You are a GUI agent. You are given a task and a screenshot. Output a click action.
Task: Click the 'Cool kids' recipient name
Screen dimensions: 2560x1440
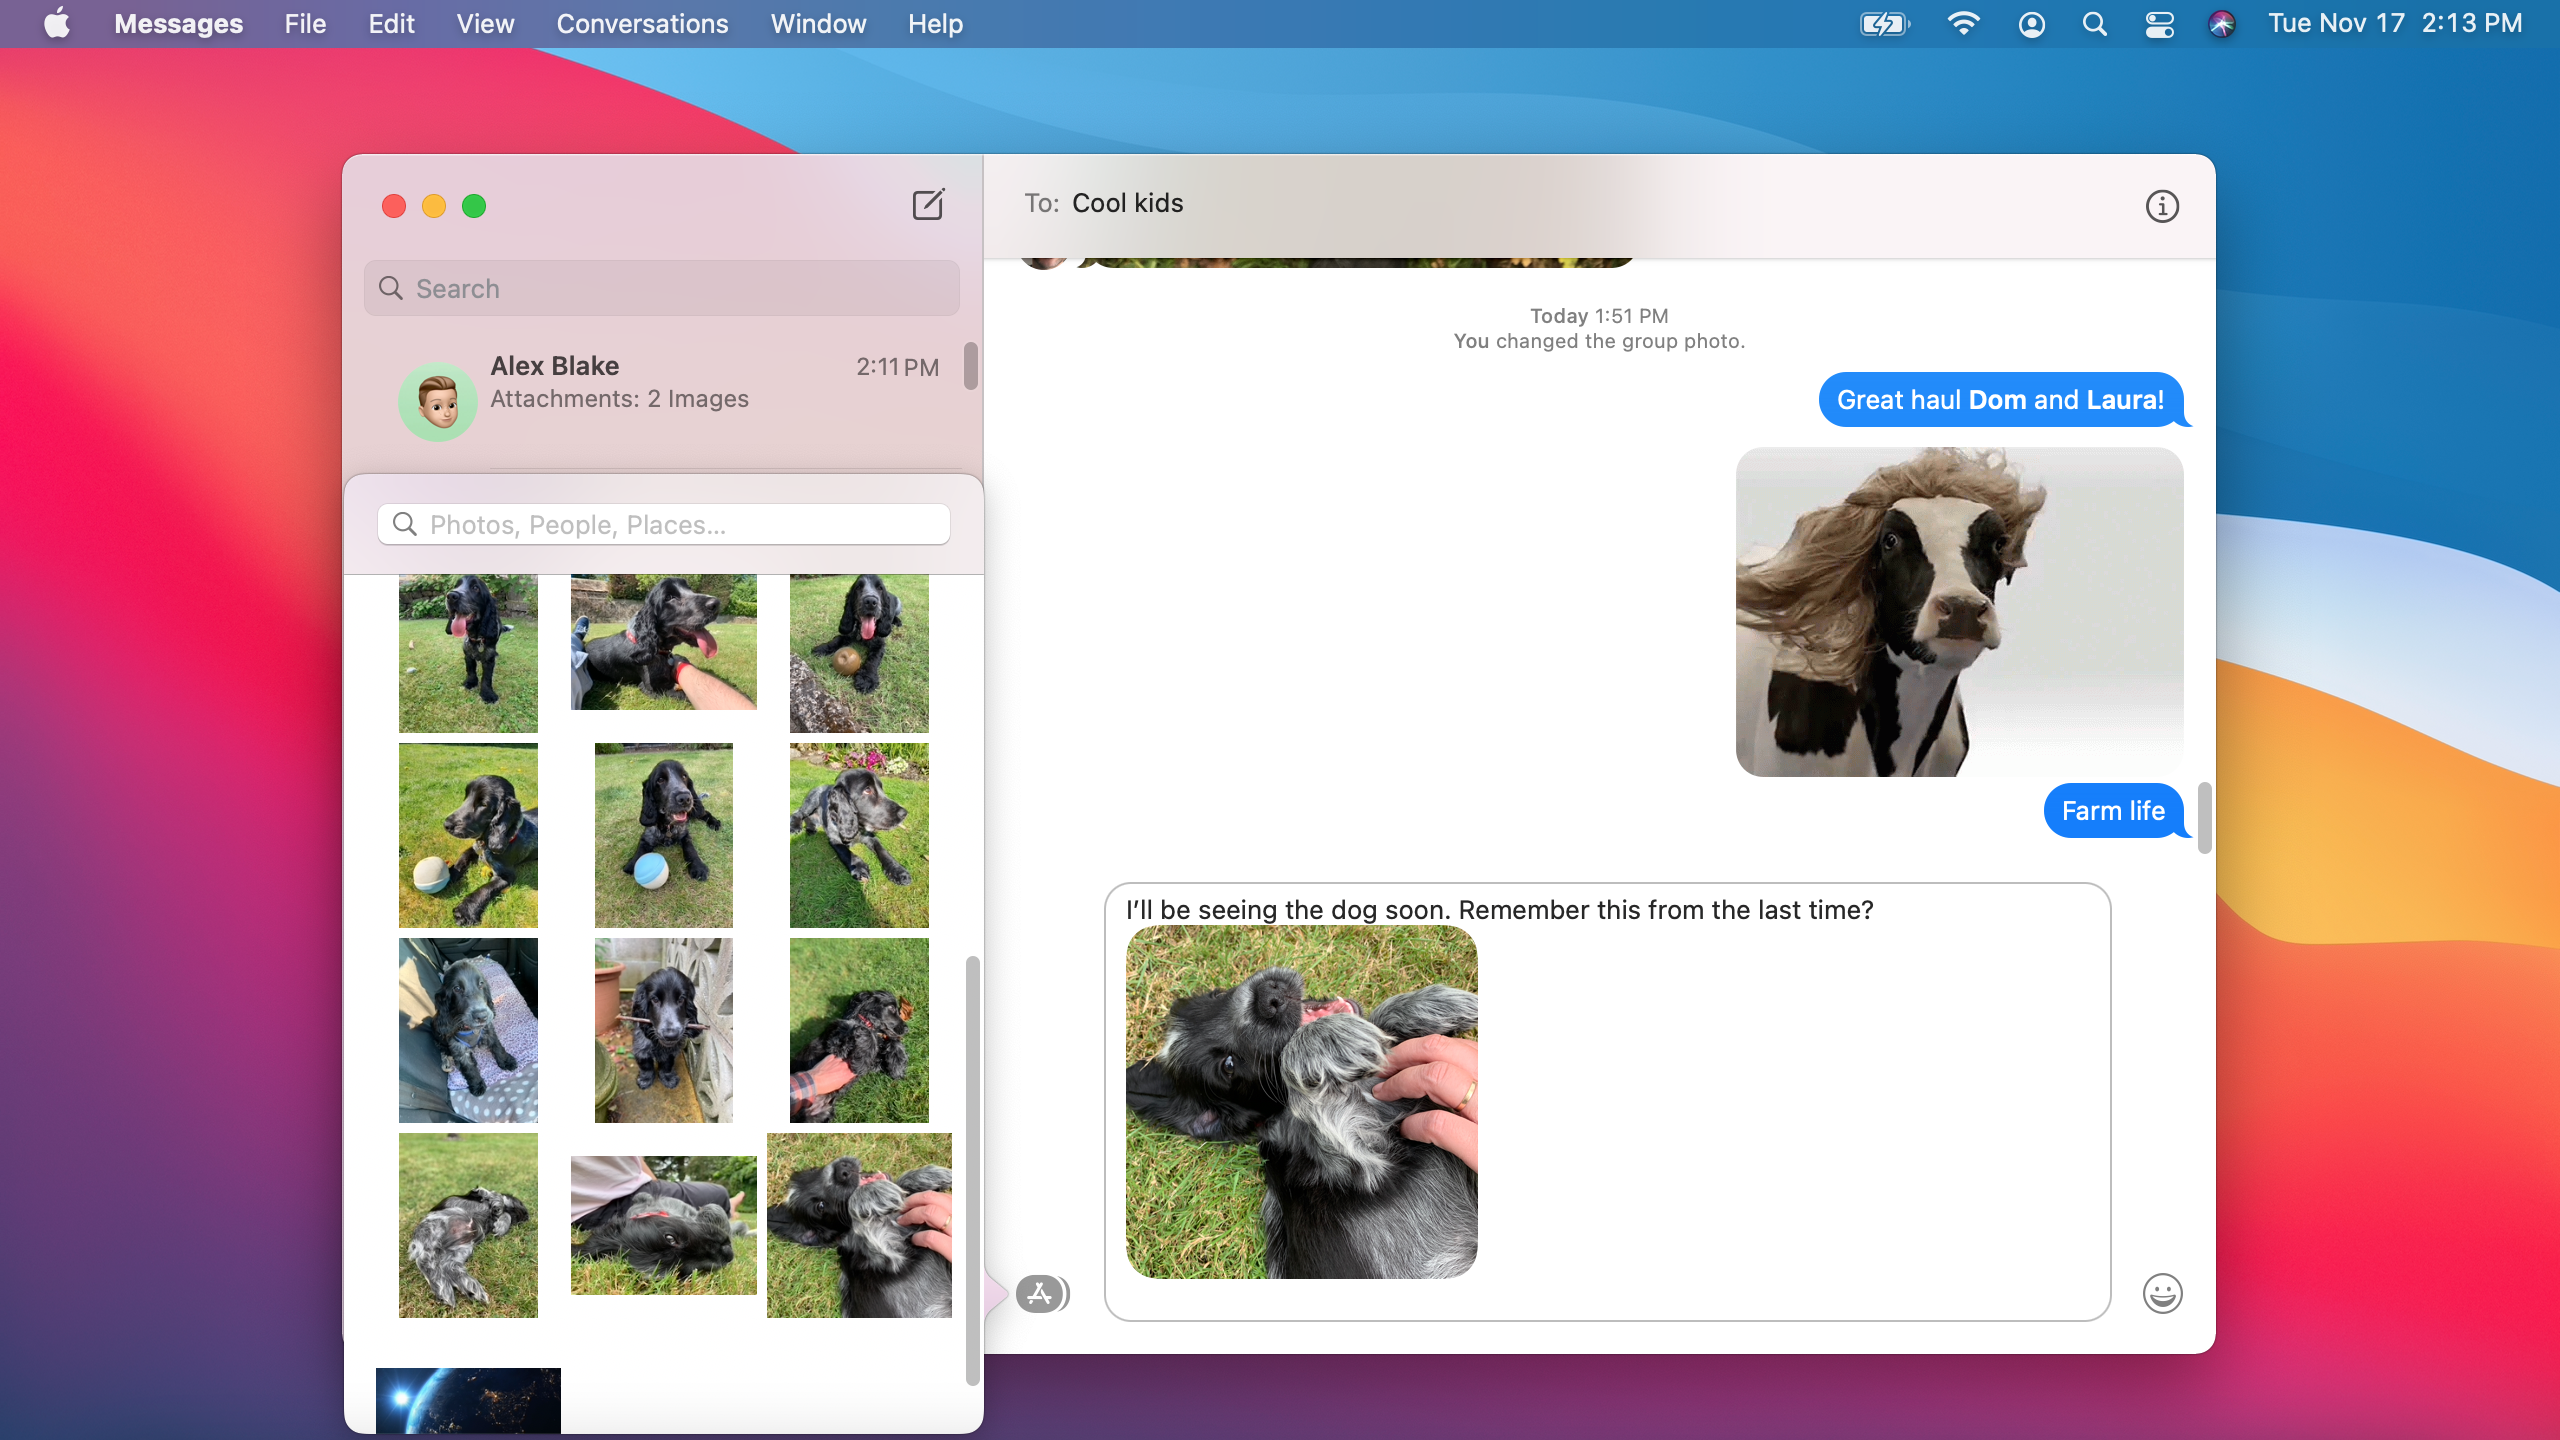point(1127,203)
